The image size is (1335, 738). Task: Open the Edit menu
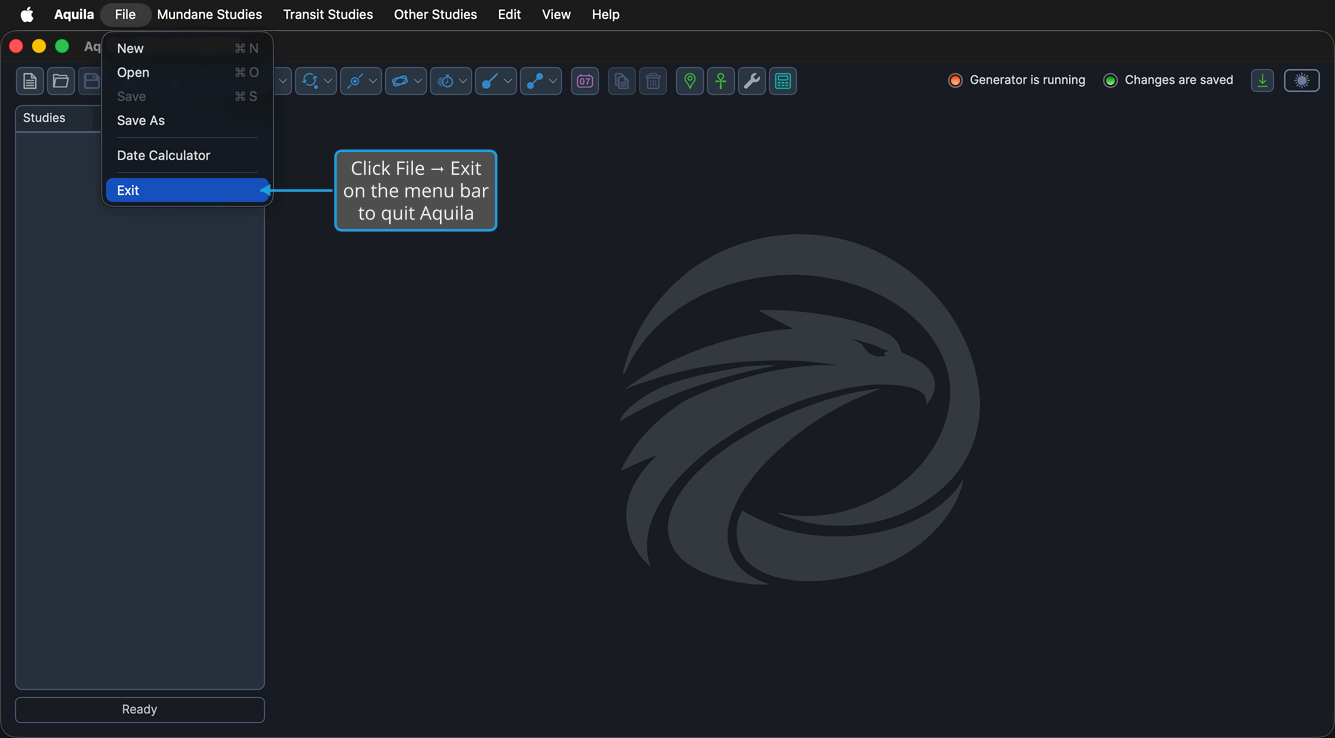point(509,14)
